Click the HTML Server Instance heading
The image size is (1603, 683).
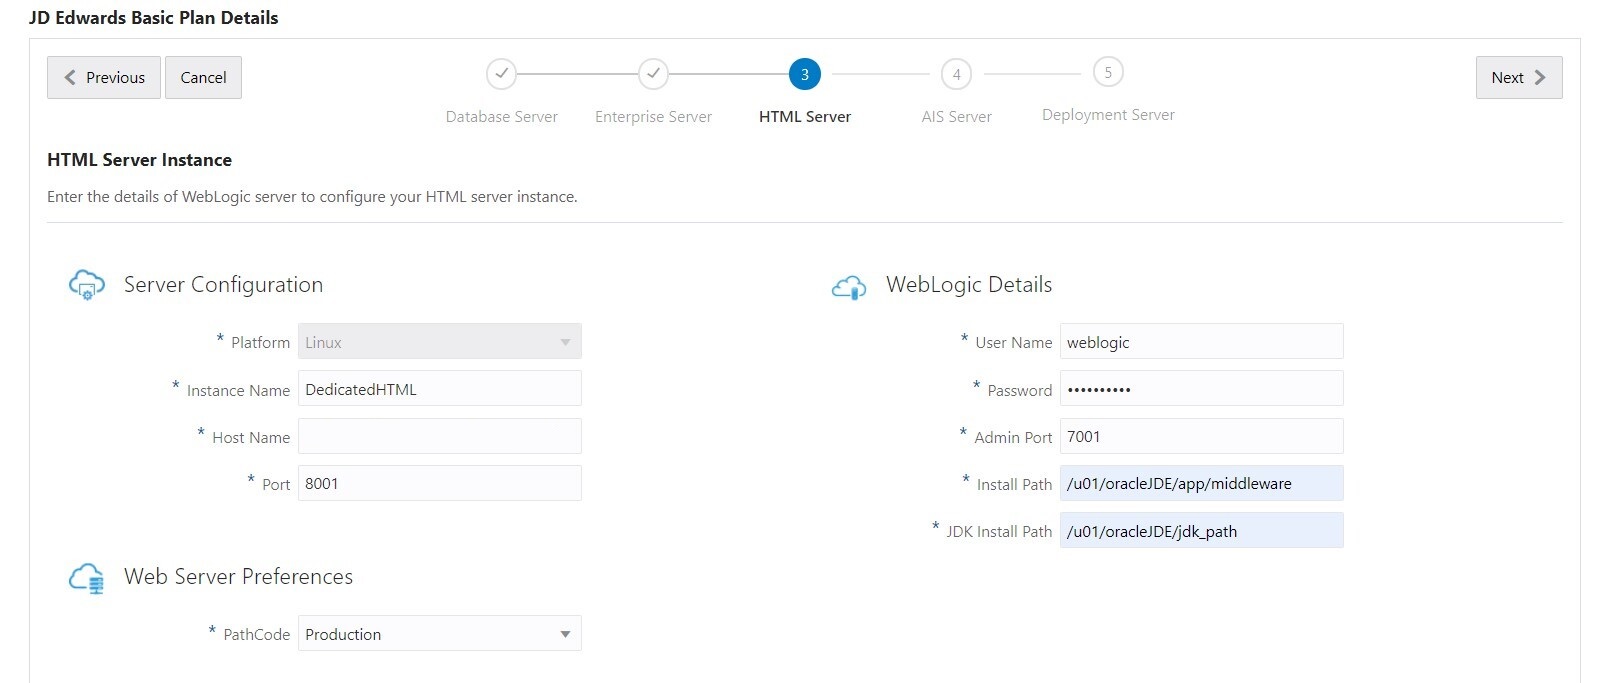[139, 159]
